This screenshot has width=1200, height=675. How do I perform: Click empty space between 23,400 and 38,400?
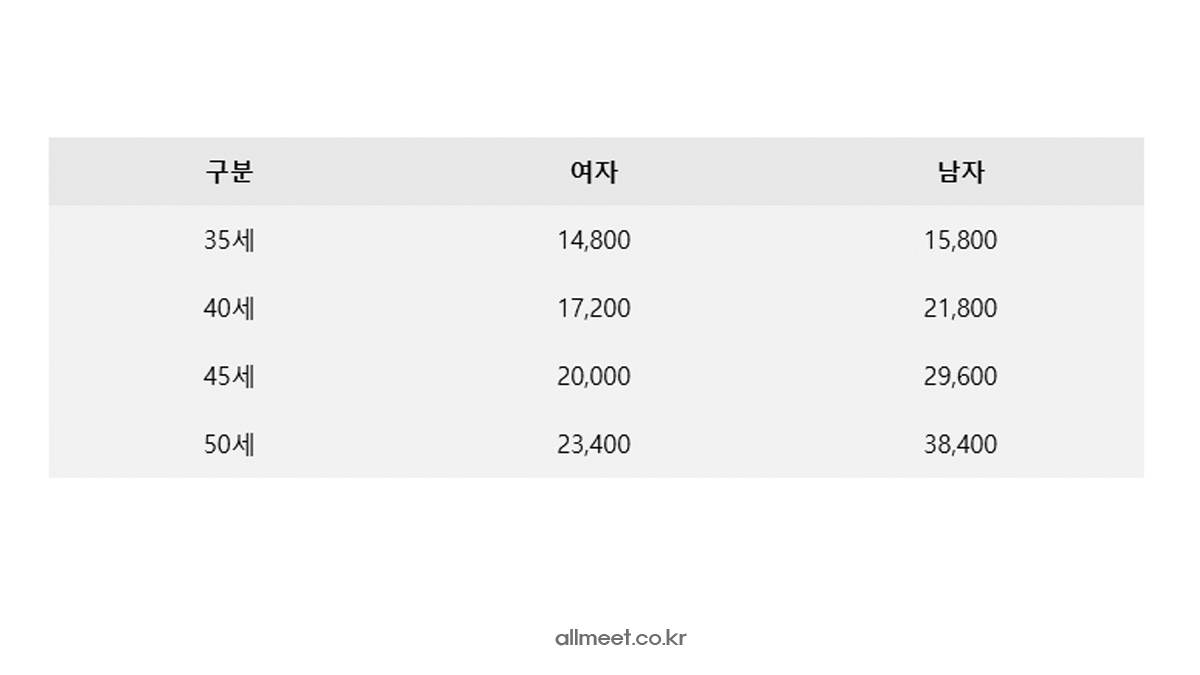tap(777, 444)
